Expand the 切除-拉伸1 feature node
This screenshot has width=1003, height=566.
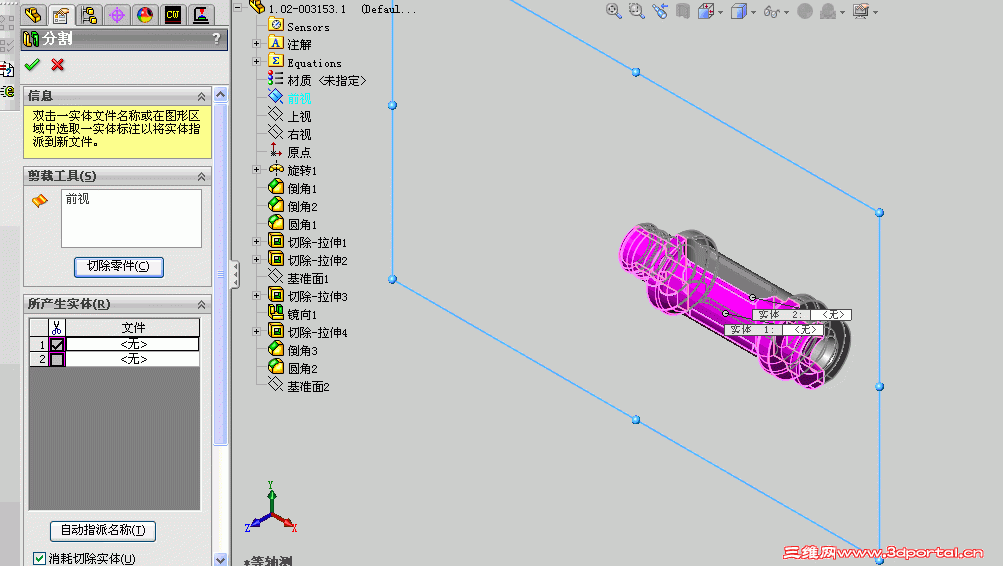pyautogui.click(x=257, y=242)
